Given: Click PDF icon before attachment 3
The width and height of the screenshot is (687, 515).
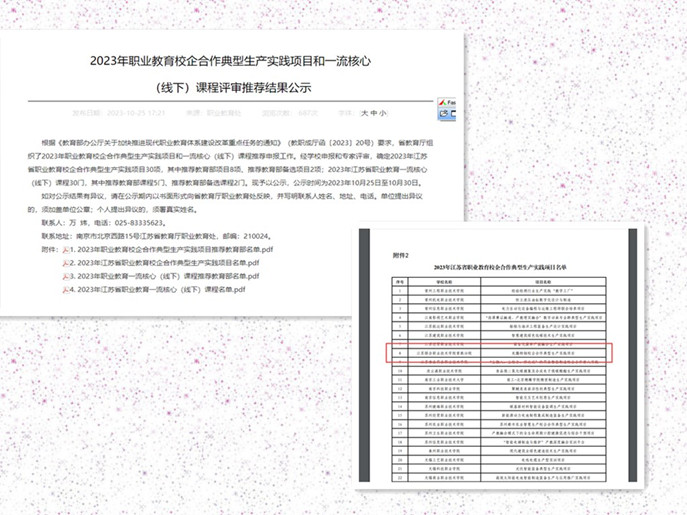Looking at the screenshot, I should 66,276.
